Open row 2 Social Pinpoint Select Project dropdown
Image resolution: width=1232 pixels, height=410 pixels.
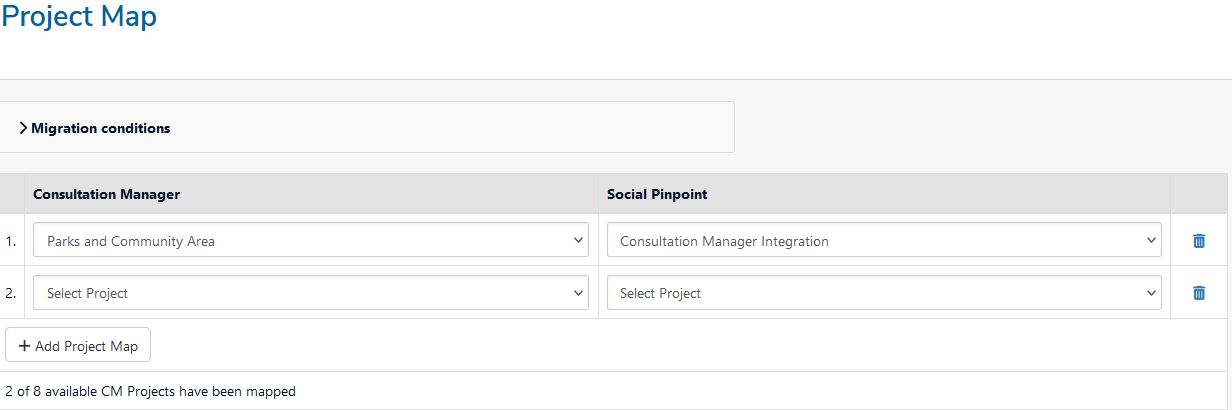(x=884, y=293)
